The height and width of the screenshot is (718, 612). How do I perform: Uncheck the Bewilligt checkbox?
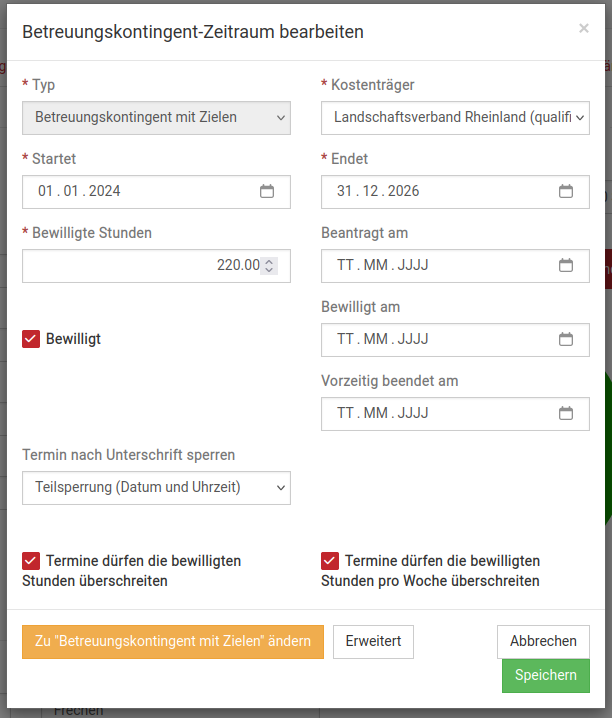[31, 339]
